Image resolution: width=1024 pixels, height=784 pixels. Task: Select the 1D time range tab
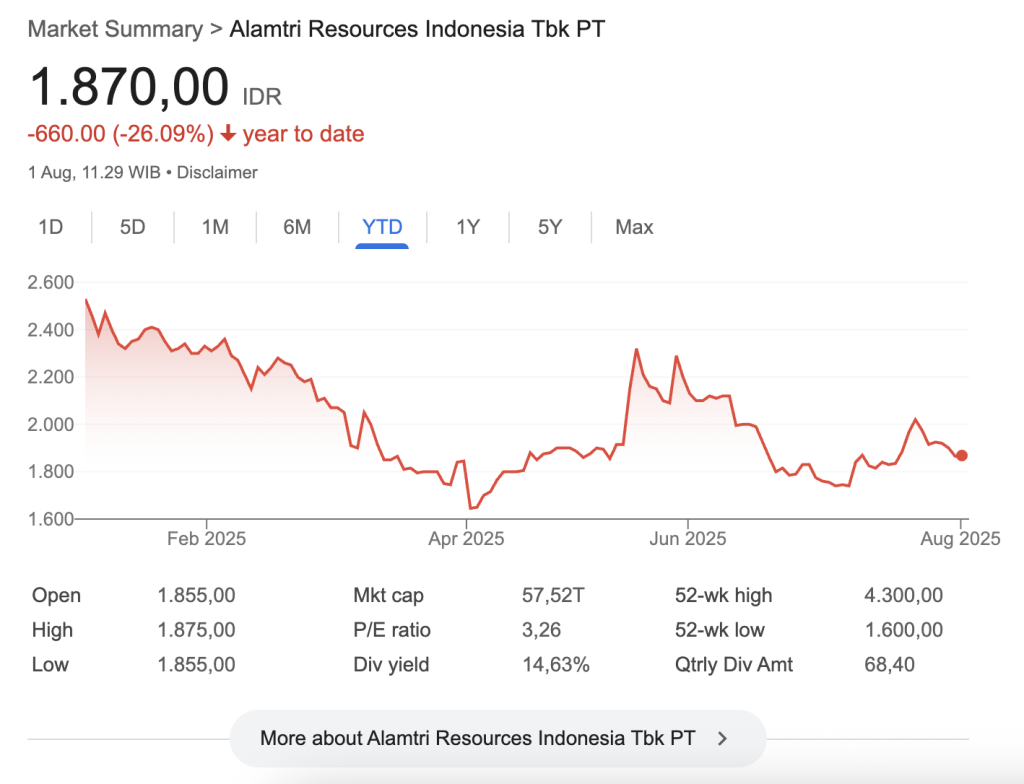[50, 227]
